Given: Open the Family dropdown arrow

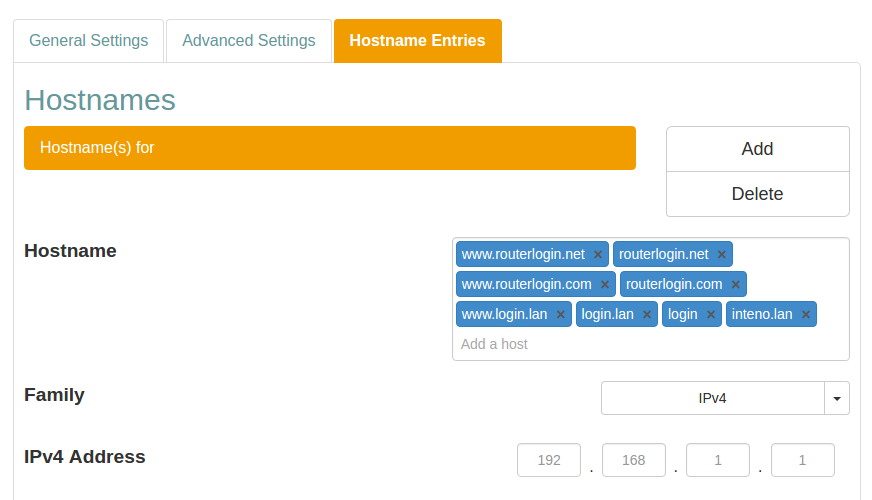Looking at the screenshot, I should point(836,398).
